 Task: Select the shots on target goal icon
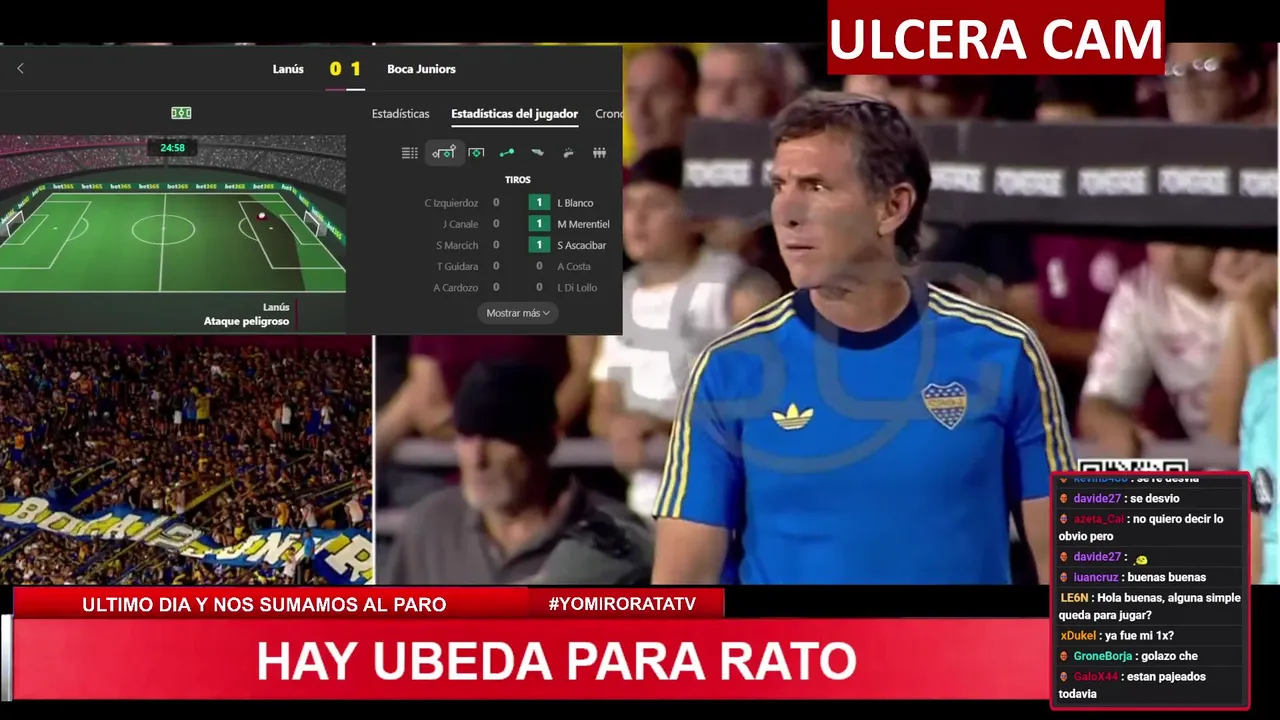click(476, 153)
